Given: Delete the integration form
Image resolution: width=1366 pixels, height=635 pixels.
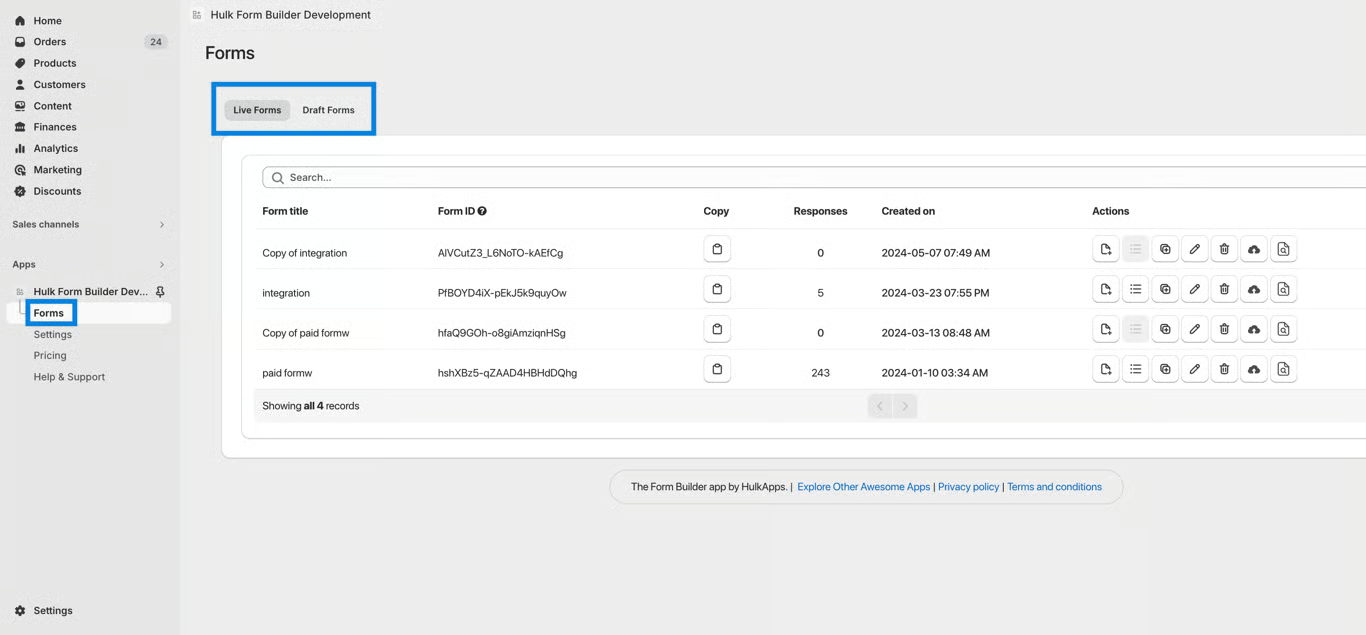Looking at the screenshot, I should point(1224,289).
